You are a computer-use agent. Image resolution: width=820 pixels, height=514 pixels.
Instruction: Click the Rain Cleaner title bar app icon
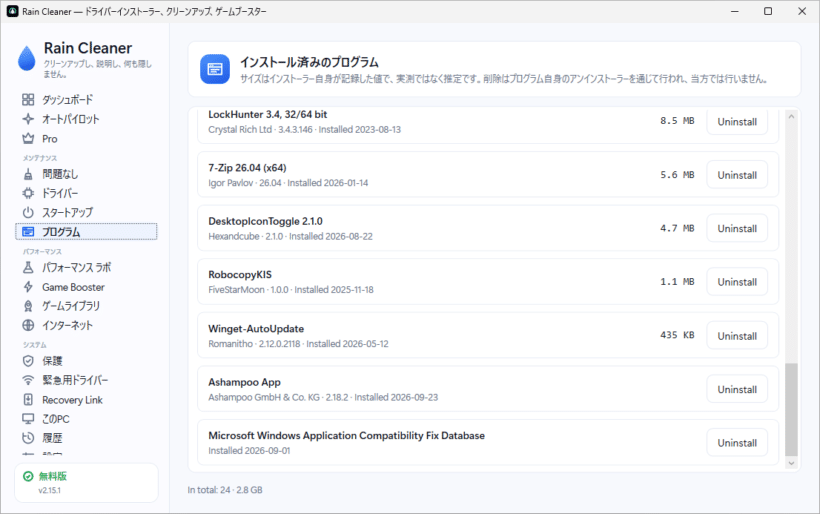tap(13, 12)
